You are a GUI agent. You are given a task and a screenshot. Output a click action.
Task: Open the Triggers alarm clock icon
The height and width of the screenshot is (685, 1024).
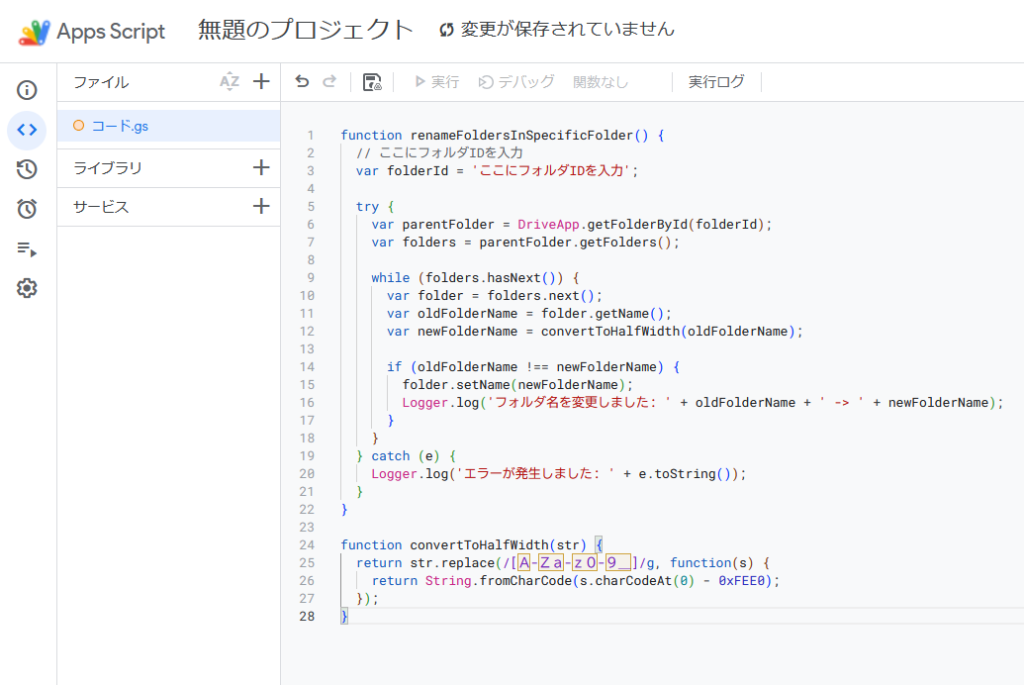(27, 209)
